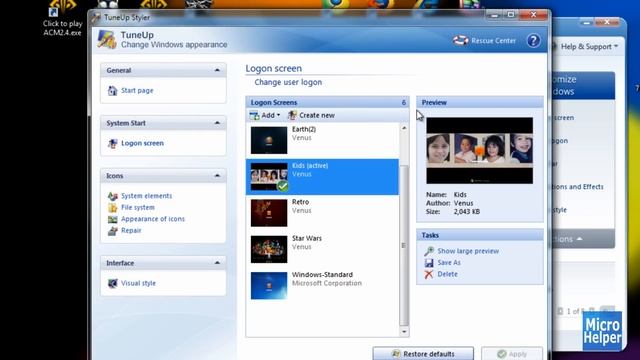Click the TuneUp Styler title bar icon
The image size is (640, 360).
[96, 18]
